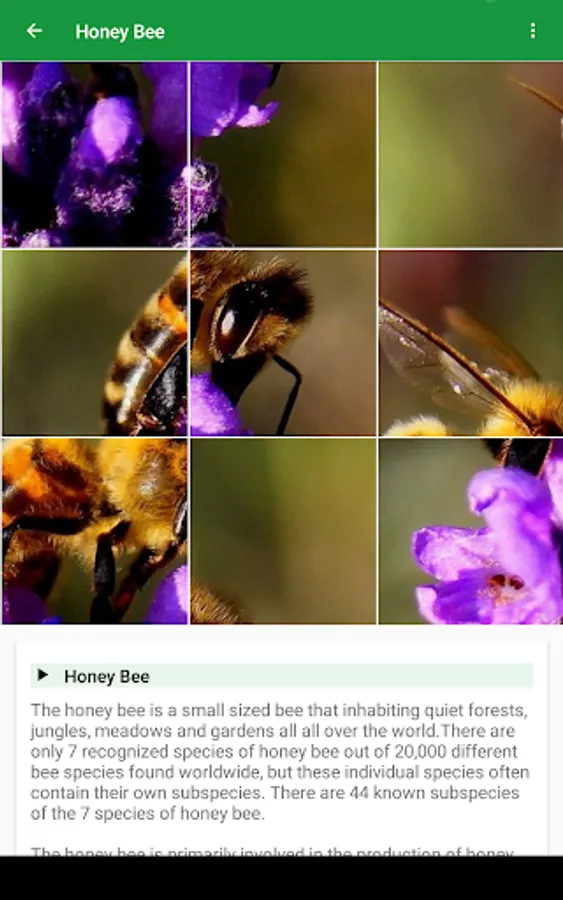Select the orange bee legs tile

tap(95, 531)
